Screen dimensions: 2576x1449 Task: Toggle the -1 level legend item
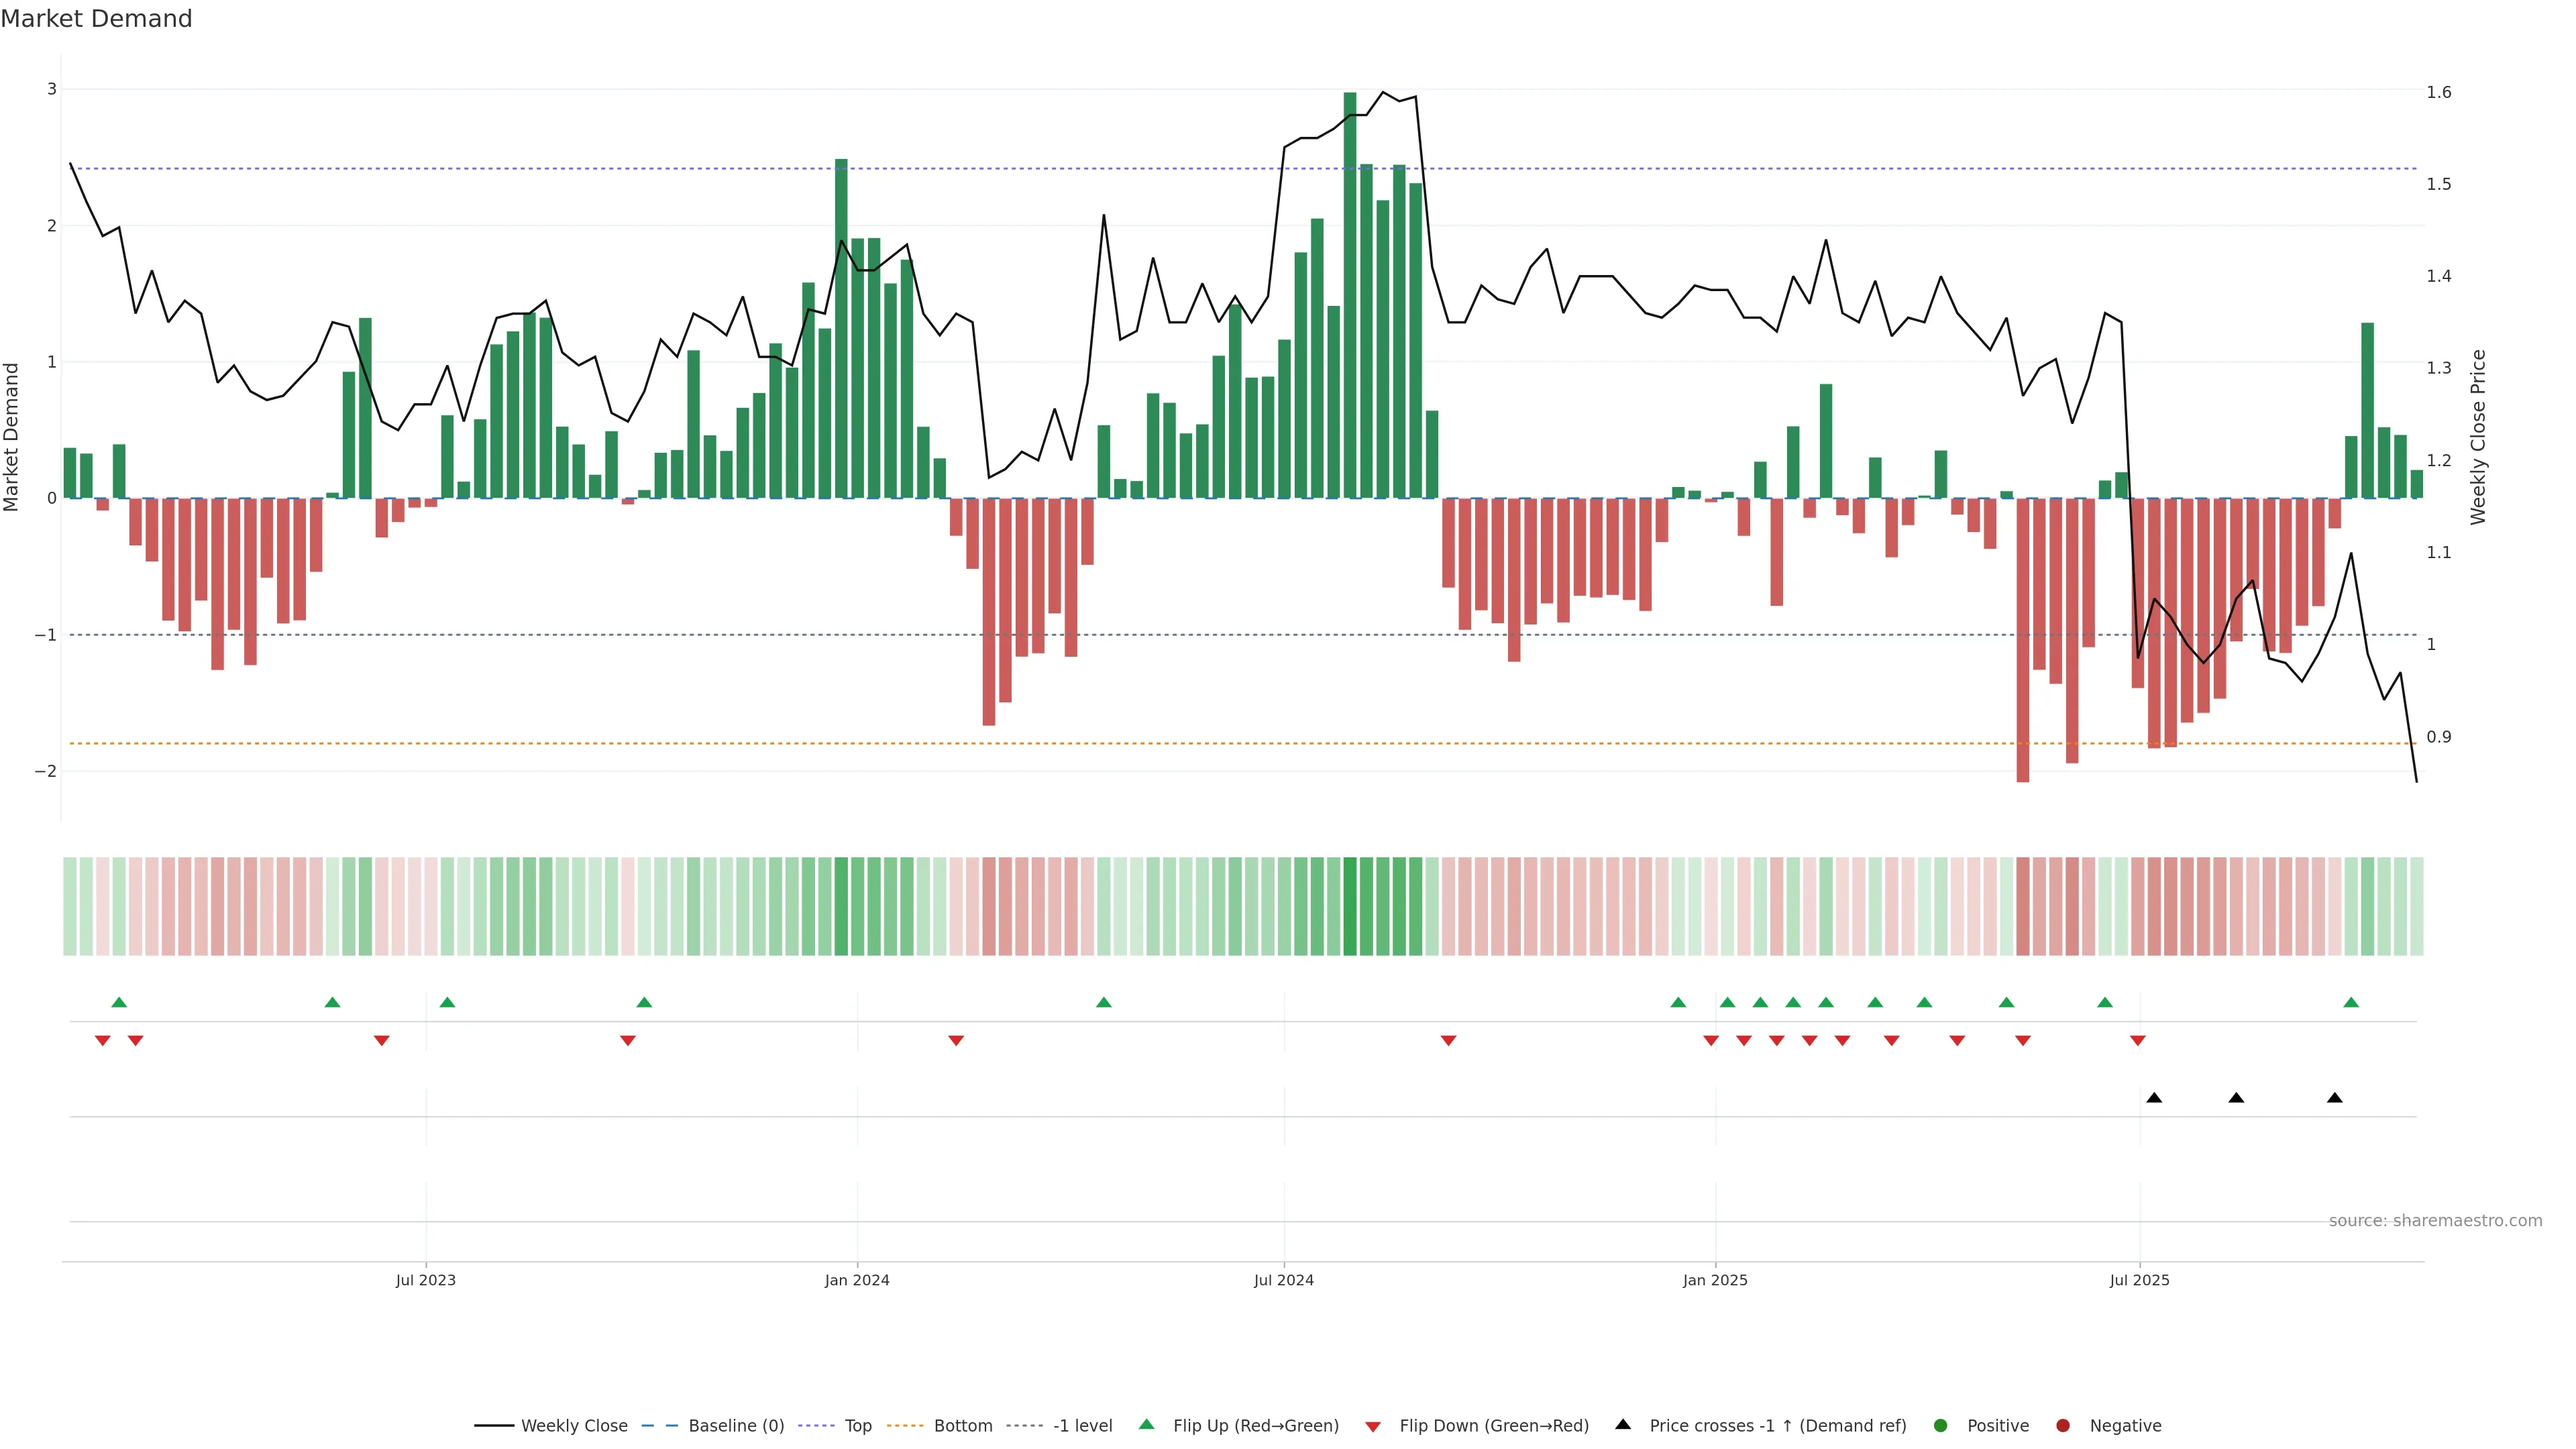point(1082,1426)
